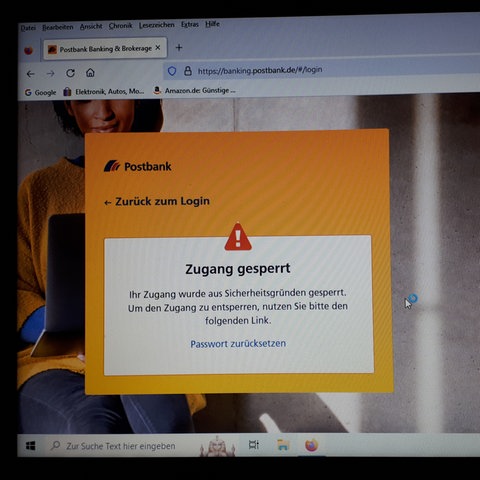Click the red warning triangle icon
The image size is (480, 480).
(238, 237)
